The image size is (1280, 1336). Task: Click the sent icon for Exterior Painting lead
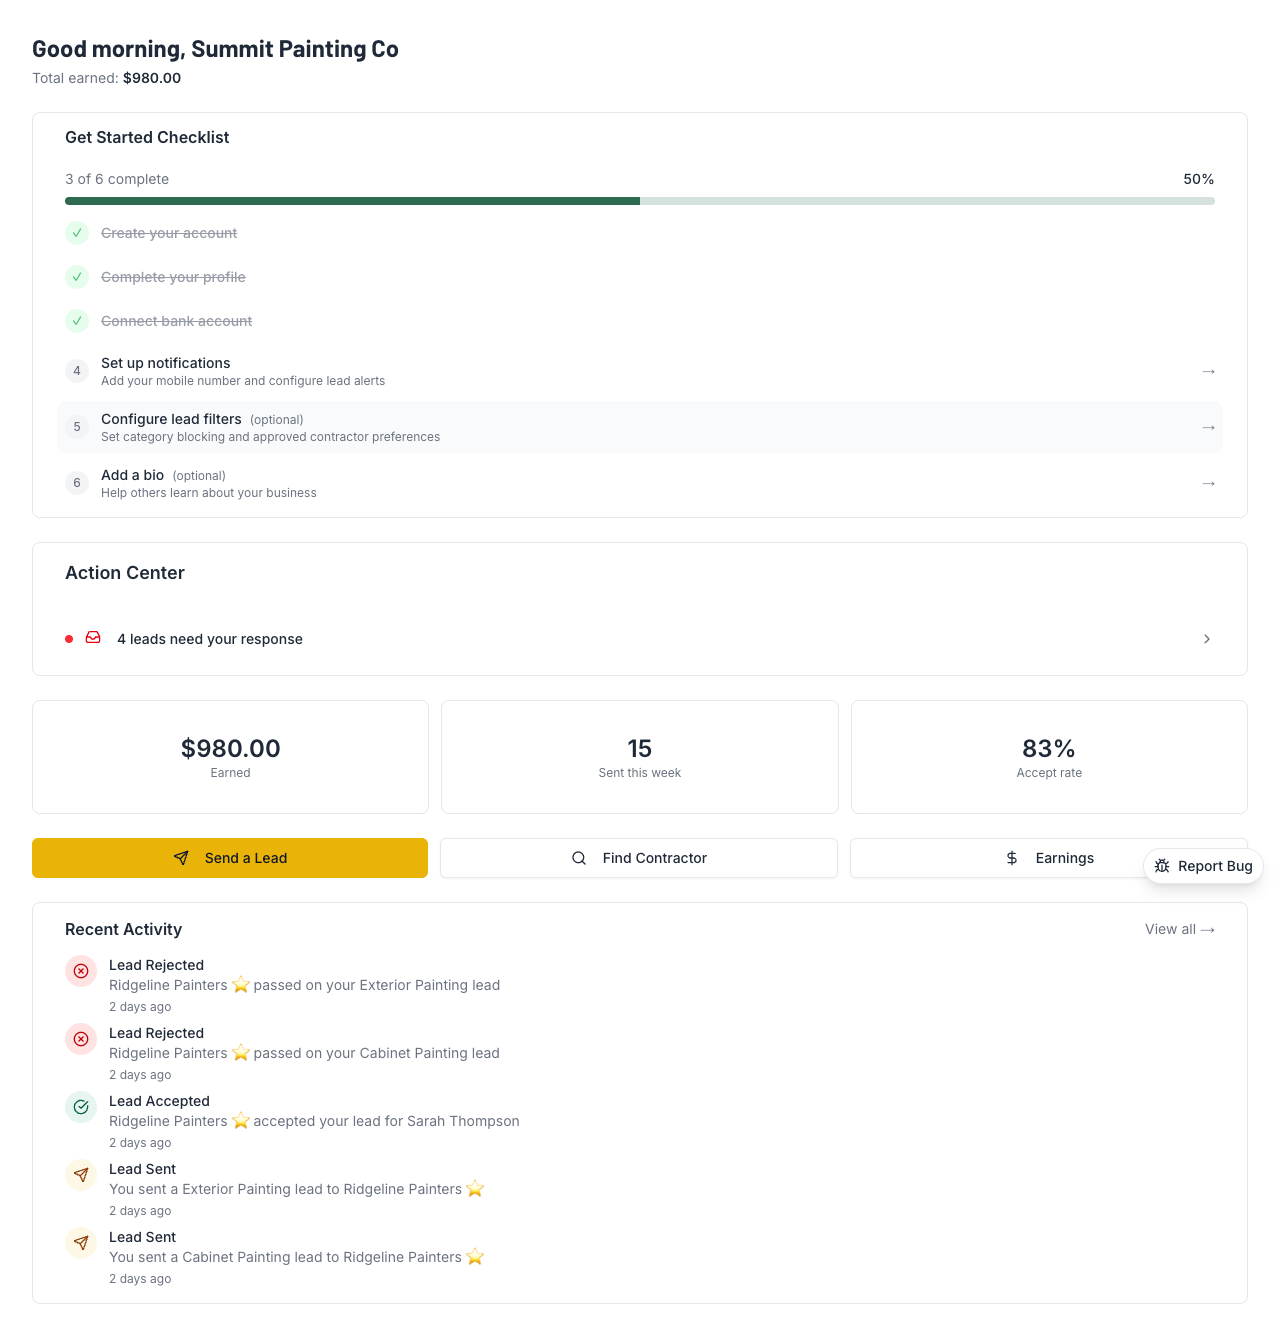click(x=81, y=1175)
